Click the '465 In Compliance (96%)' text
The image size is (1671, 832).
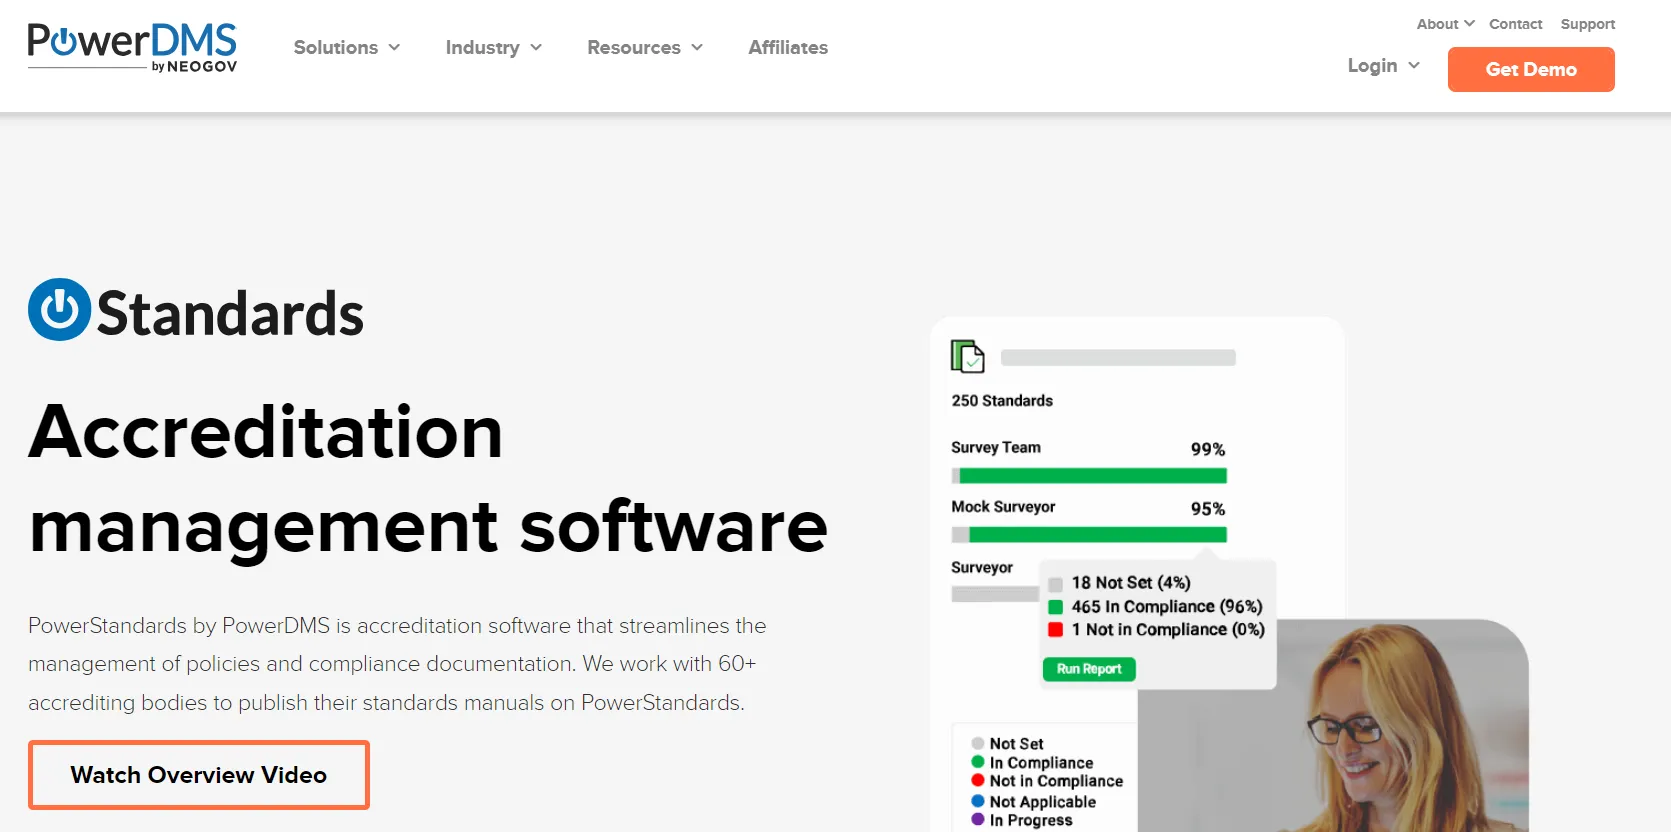(x=1167, y=607)
